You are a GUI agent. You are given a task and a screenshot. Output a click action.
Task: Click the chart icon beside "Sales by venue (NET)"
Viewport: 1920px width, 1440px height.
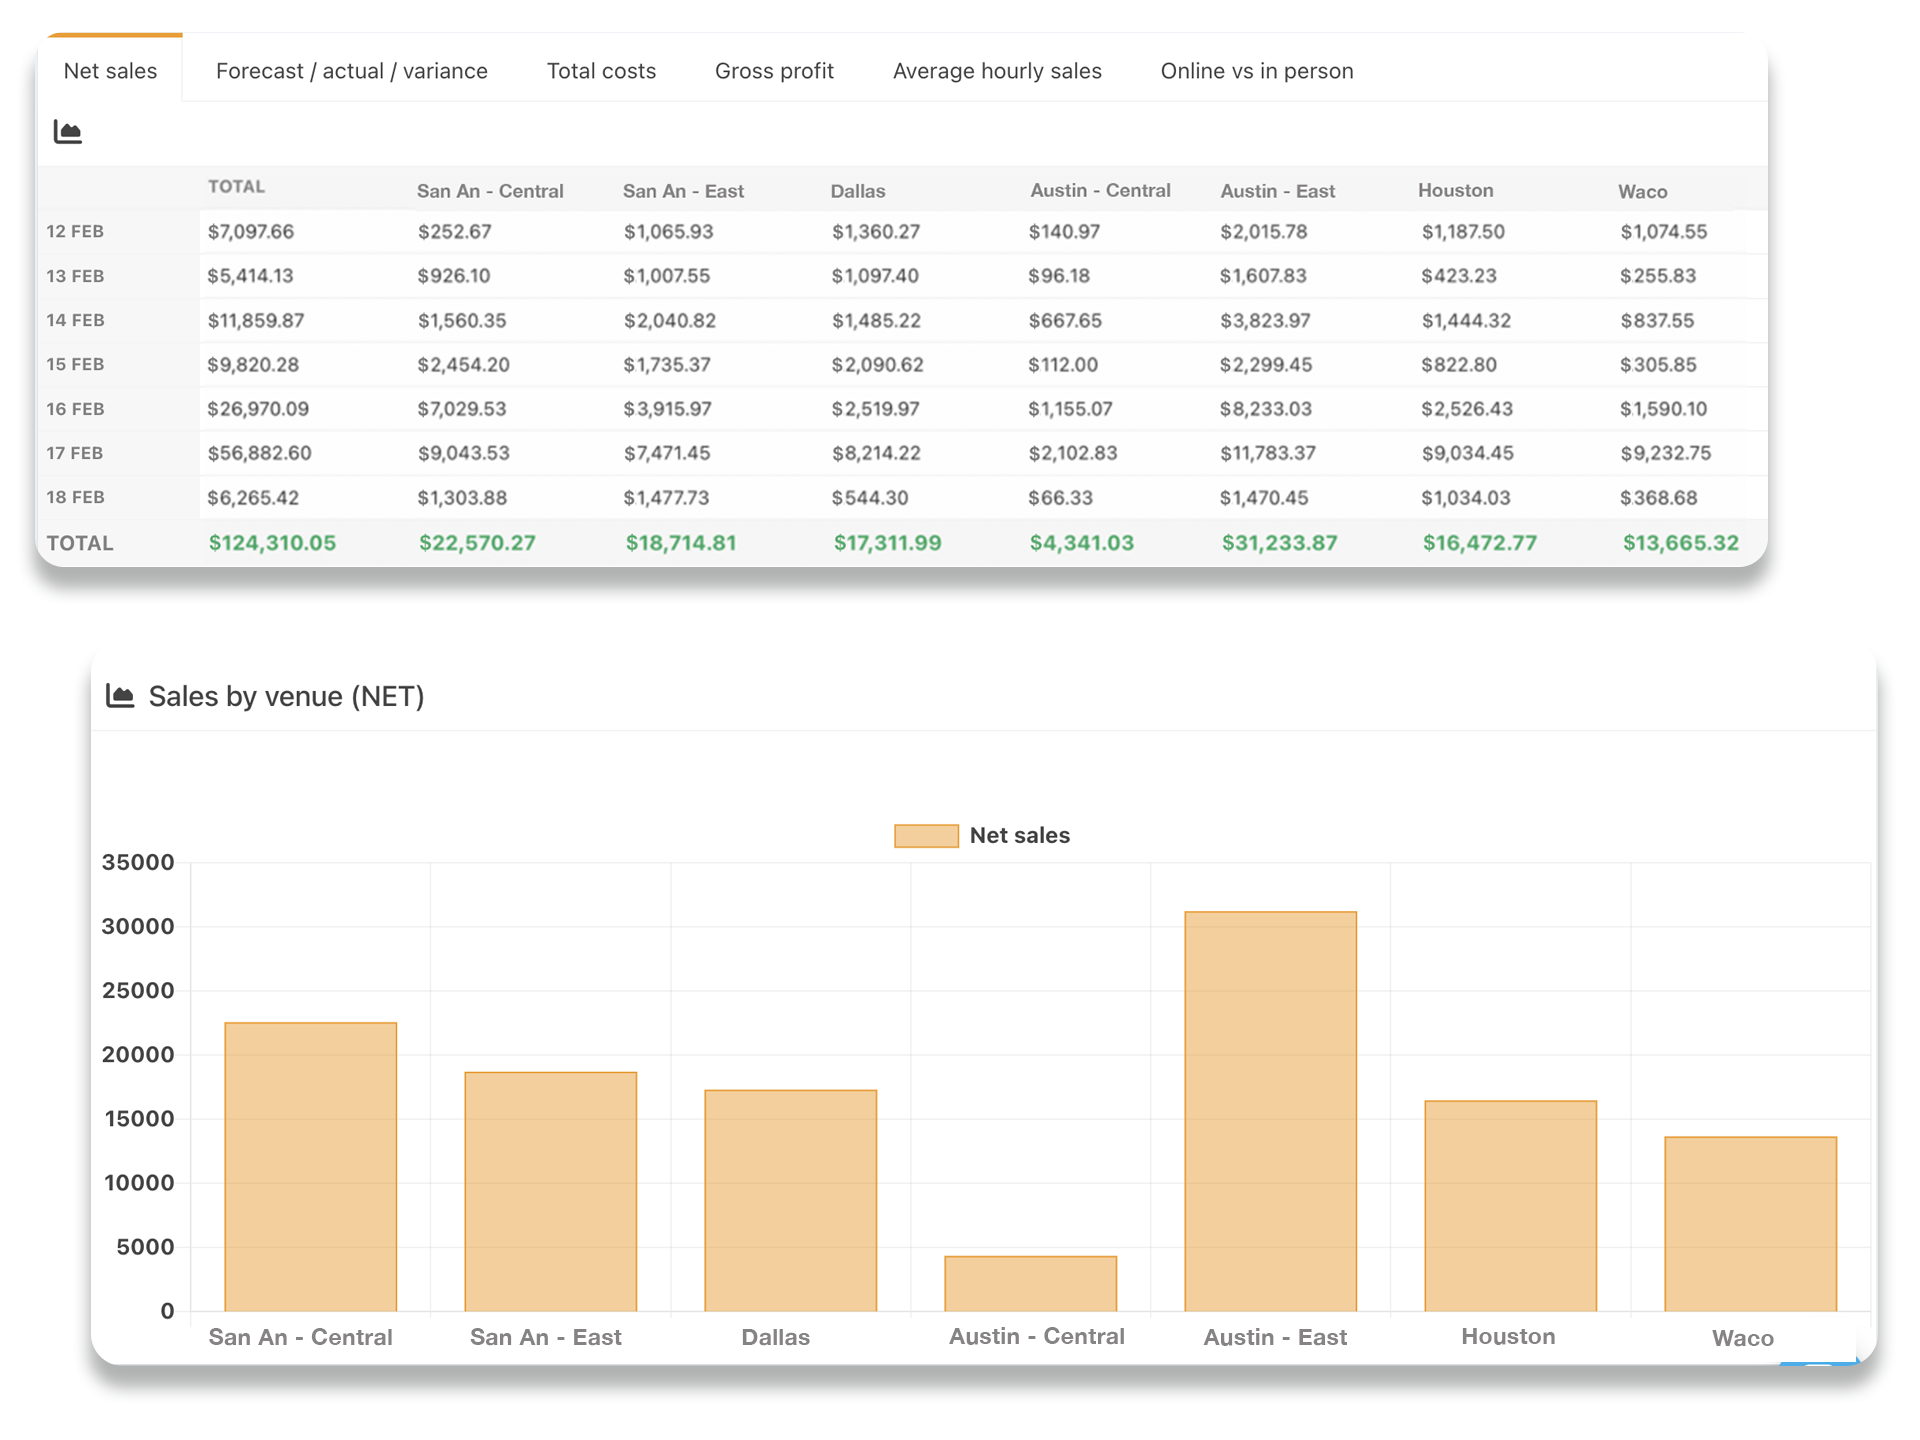coord(120,696)
